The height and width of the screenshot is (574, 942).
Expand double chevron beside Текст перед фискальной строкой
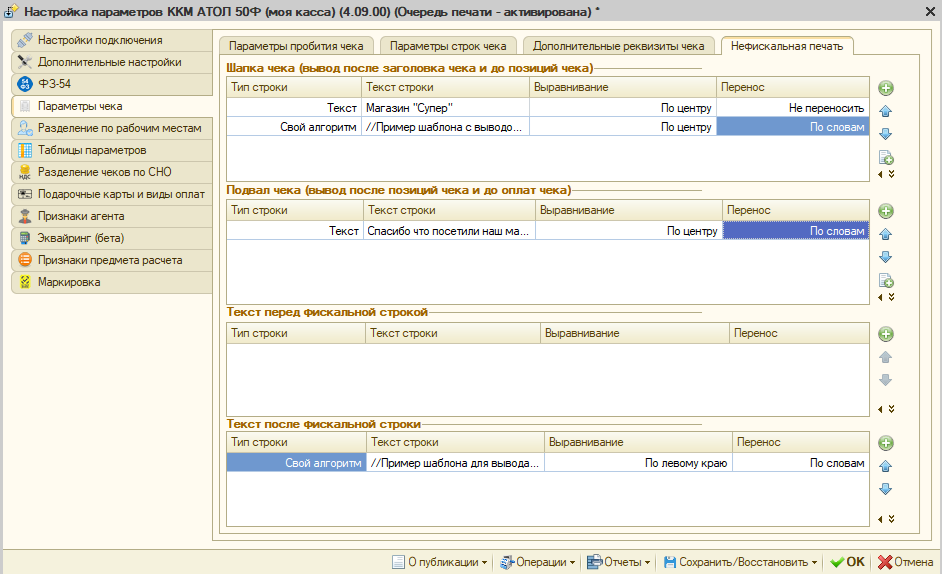pos(892,409)
